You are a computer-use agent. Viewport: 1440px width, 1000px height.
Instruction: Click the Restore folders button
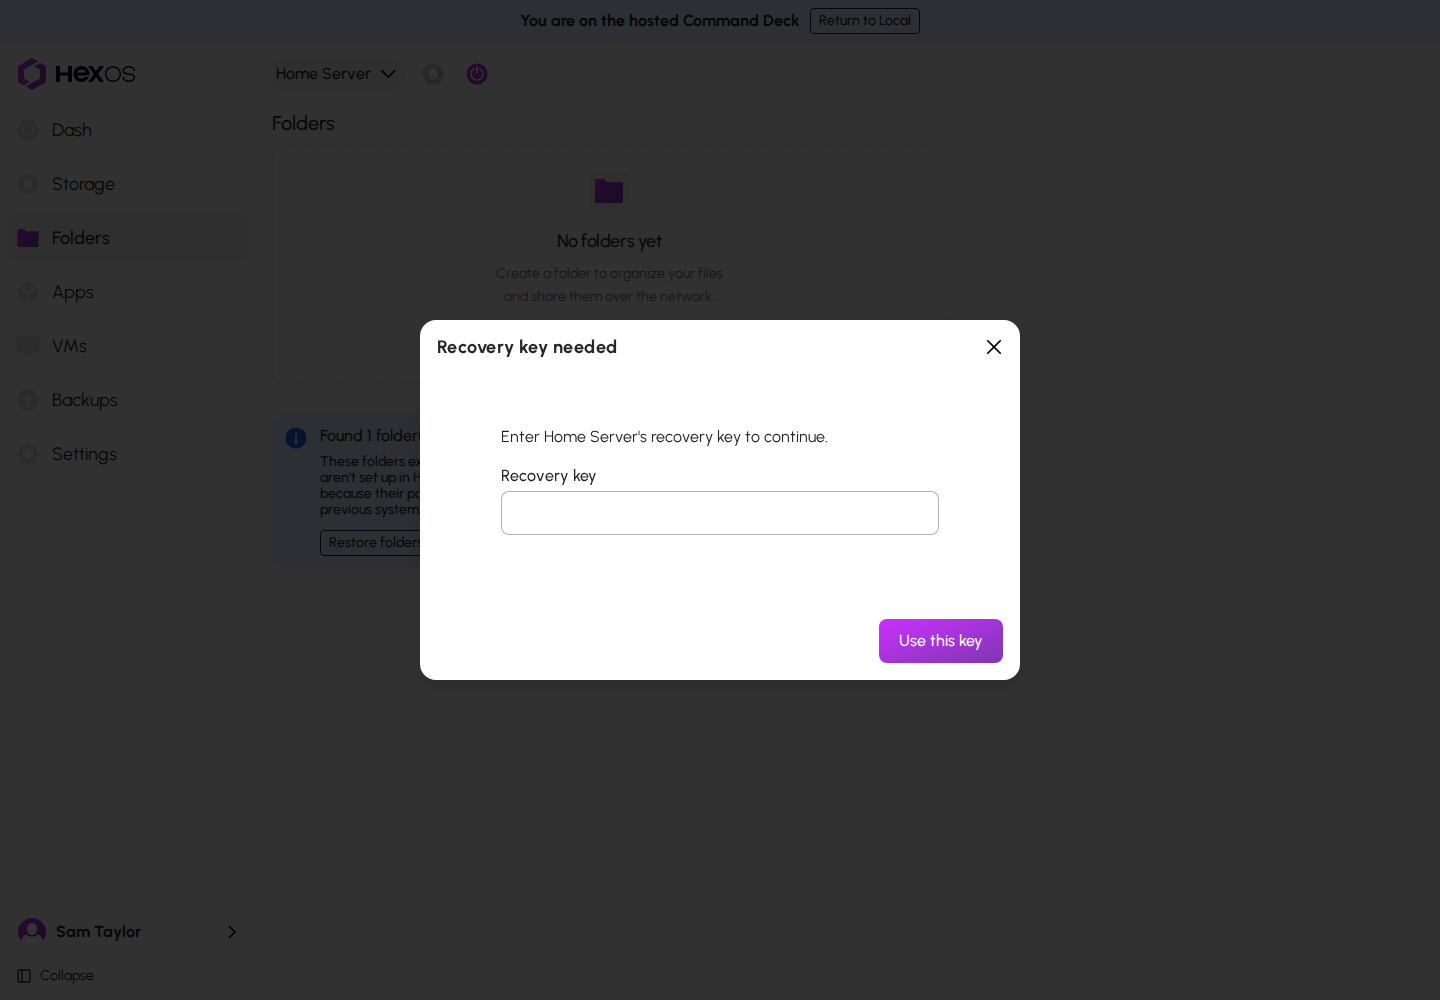click(x=371, y=543)
